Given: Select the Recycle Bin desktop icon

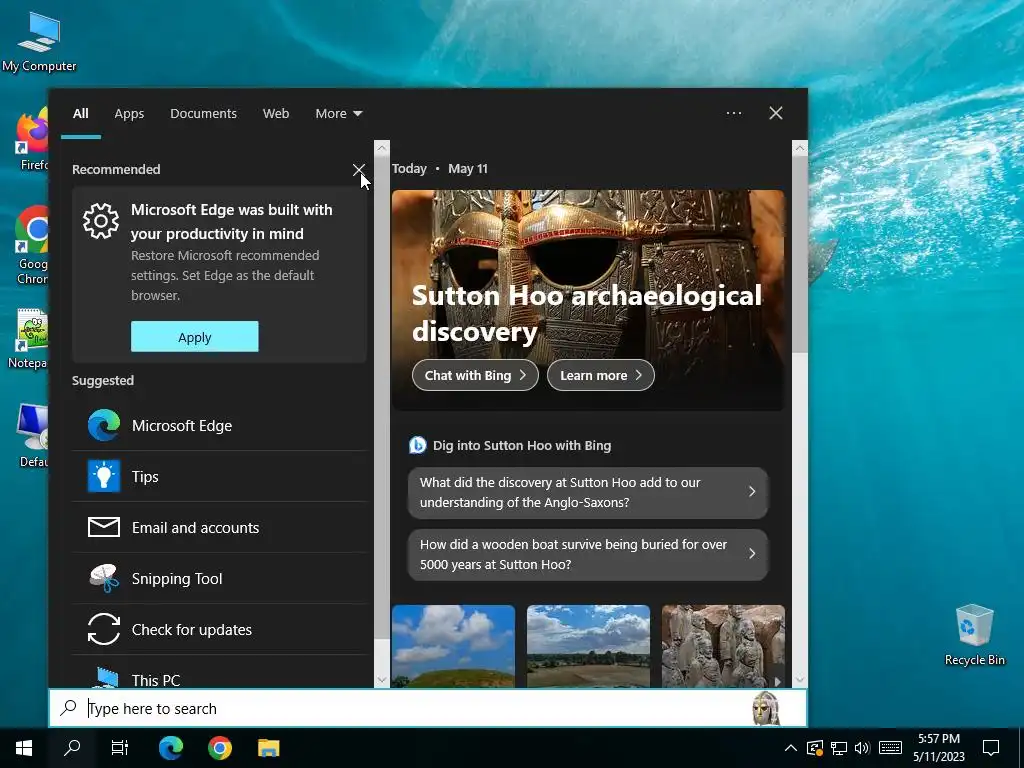Looking at the screenshot, I should 974,635.
